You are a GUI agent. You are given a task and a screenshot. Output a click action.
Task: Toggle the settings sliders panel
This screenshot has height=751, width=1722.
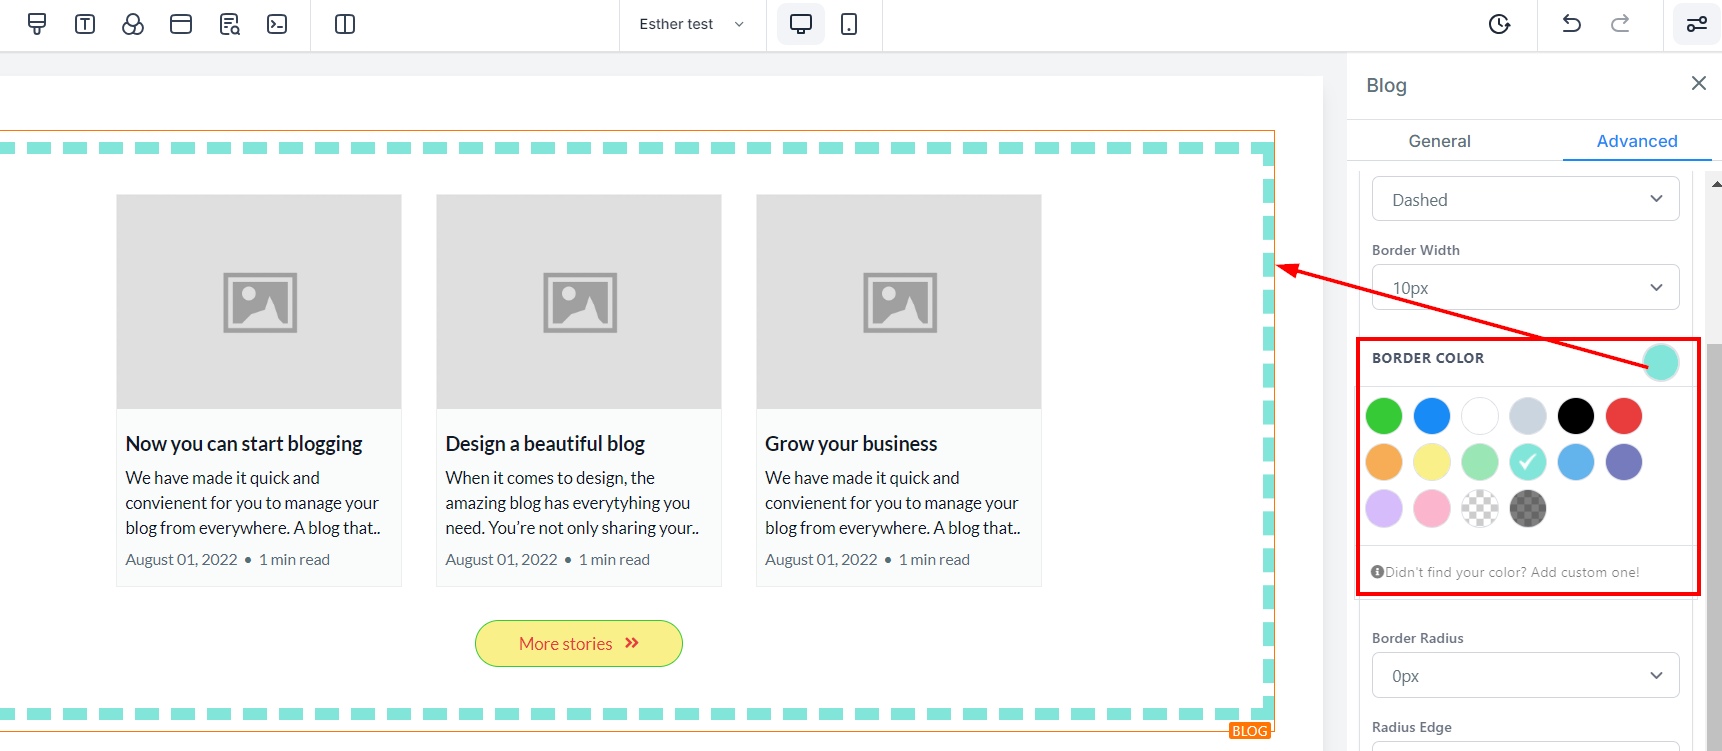[1697, 24]
